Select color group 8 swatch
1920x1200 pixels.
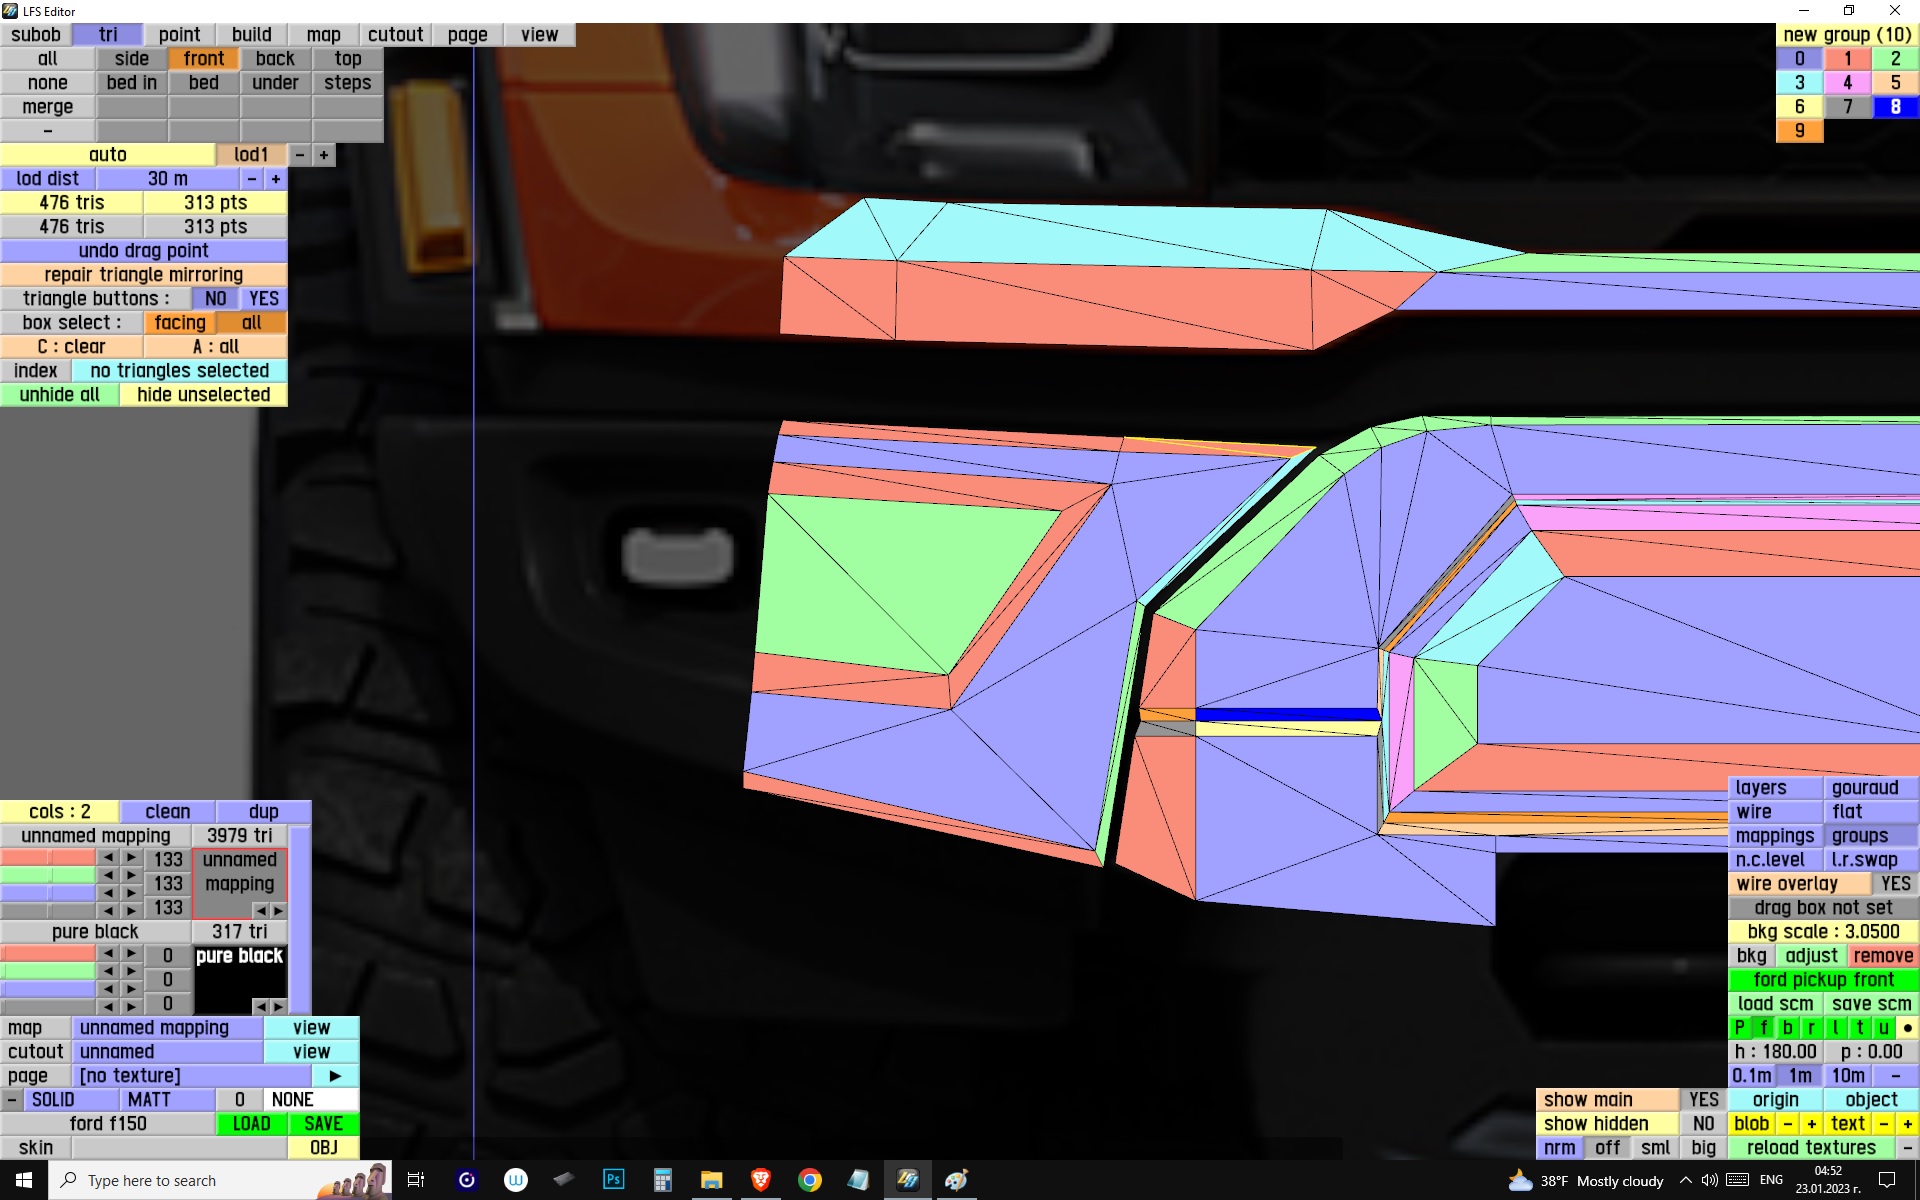1895,107
